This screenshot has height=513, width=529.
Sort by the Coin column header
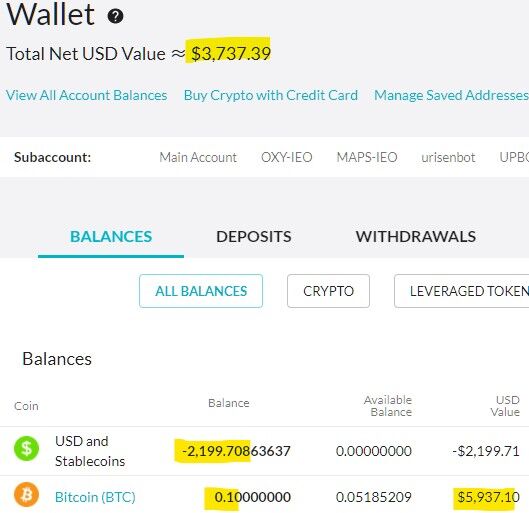pyautogui.click(x=26, y=406)
